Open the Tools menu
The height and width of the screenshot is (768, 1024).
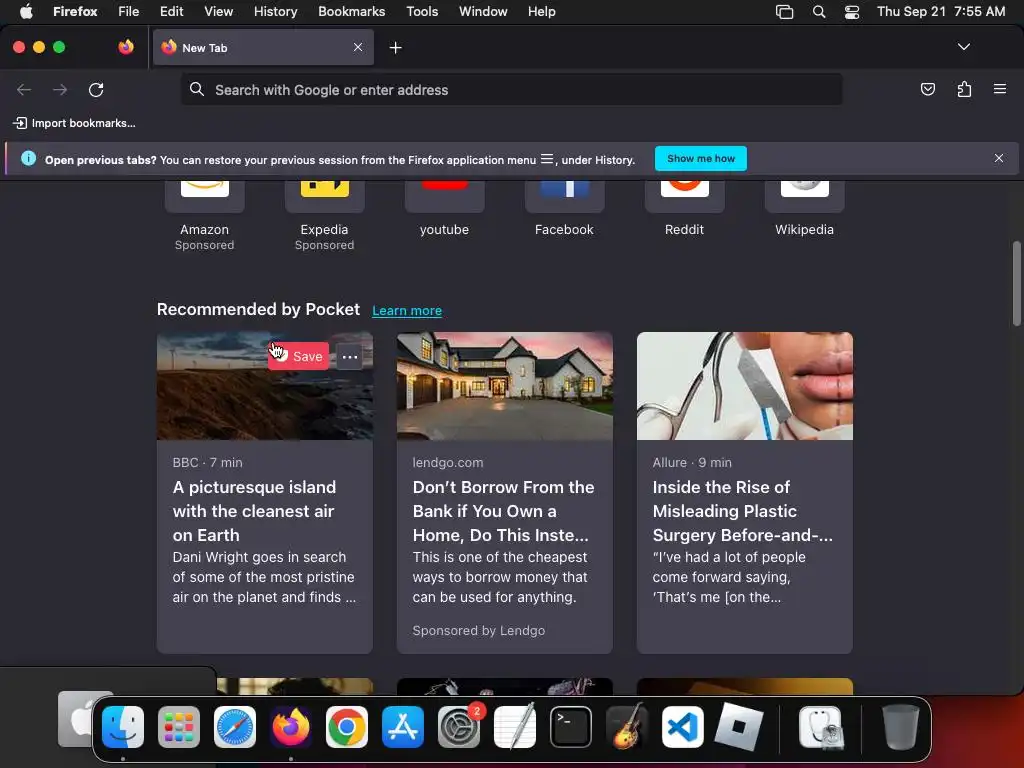[x=422, y=11]
